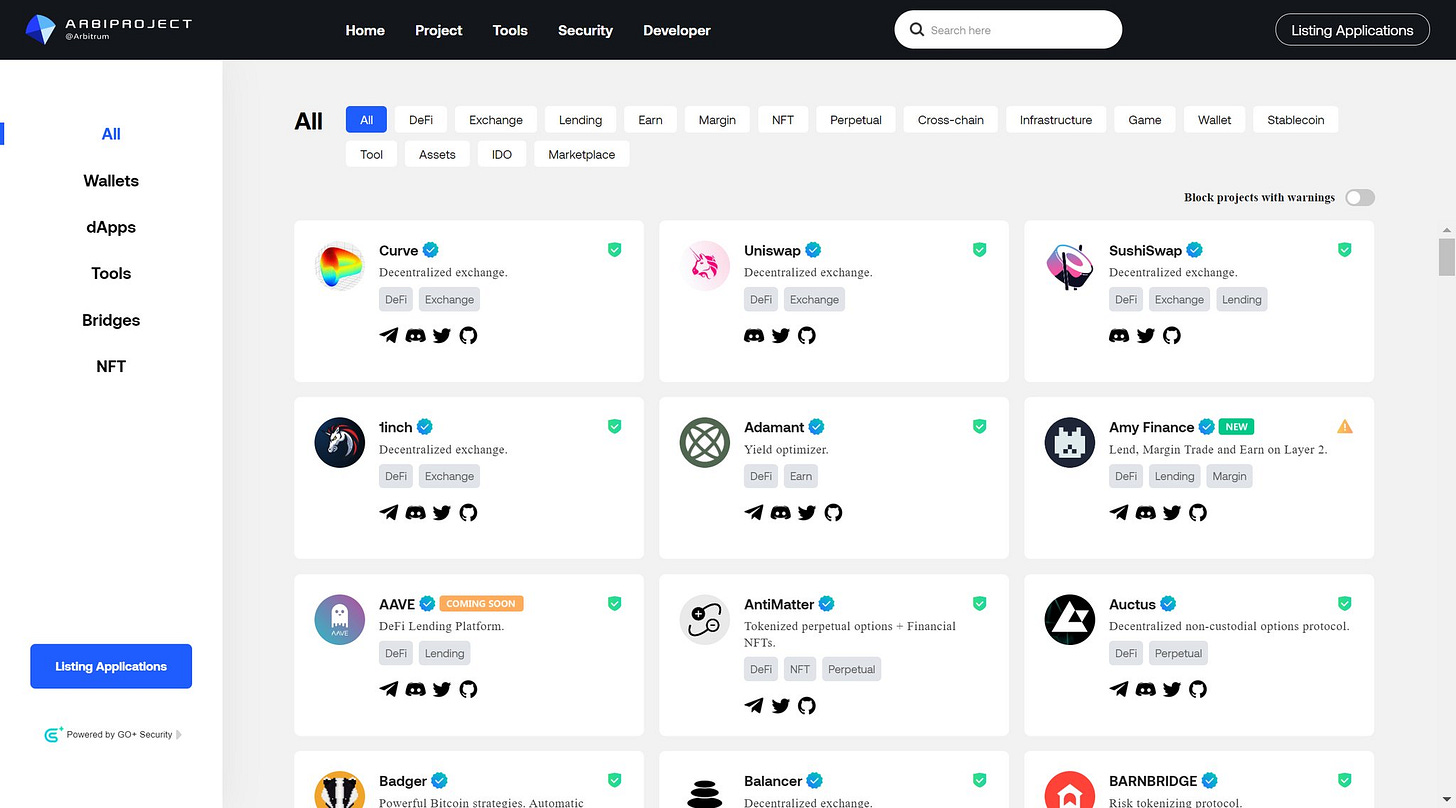Viewport: 1456px width, 808px height.
Task: Open Curve's Discord link
Action: click(x=415, y=335)
